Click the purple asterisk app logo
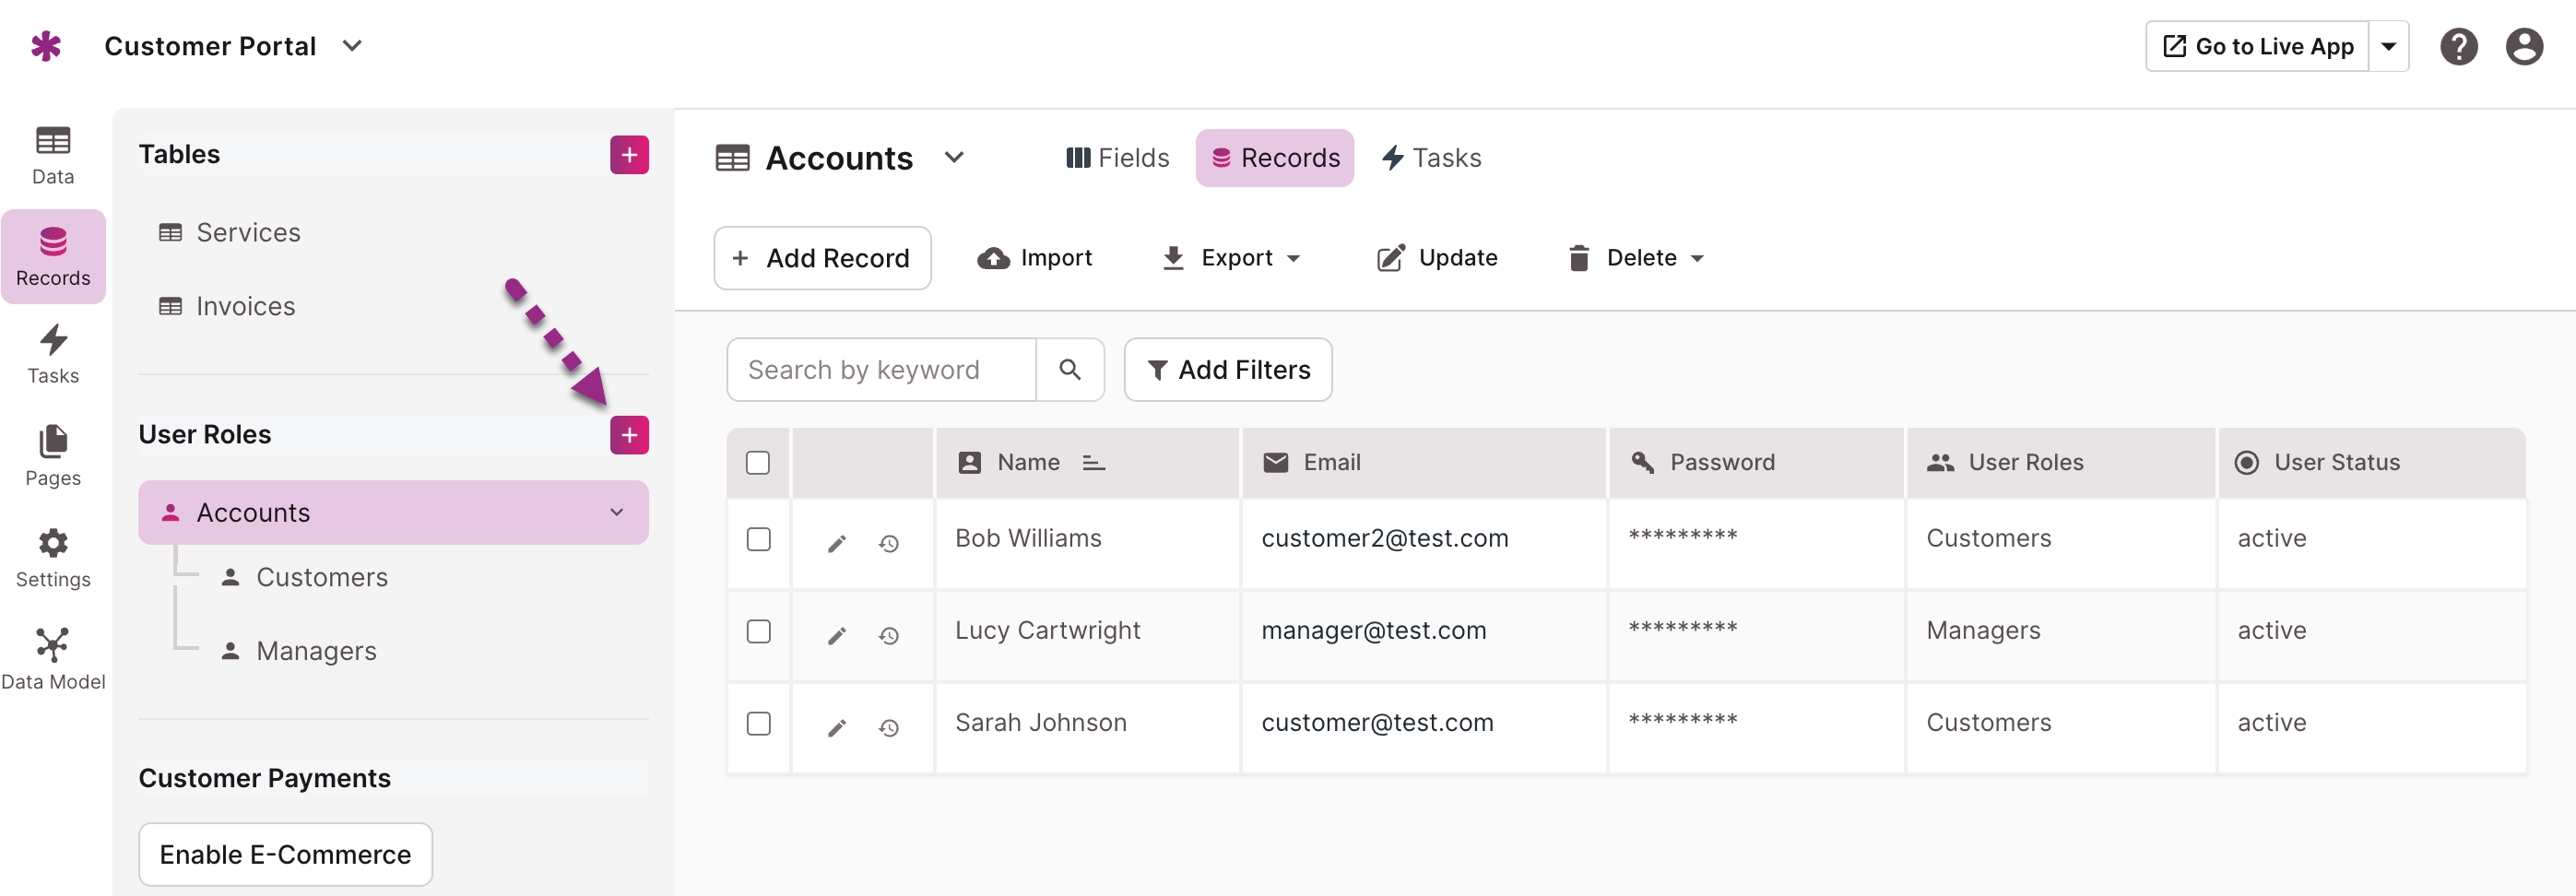2576x896 pixels. [x=46, y=46]
